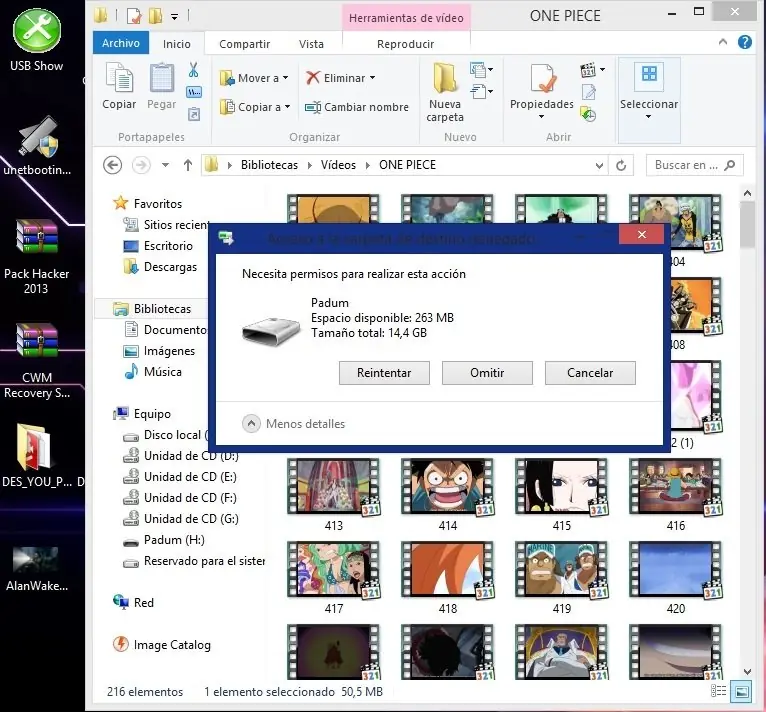This screenshot has width=766, height=712.
Task: Select the AlanWake desktop icon
Action: coord(37,569)
